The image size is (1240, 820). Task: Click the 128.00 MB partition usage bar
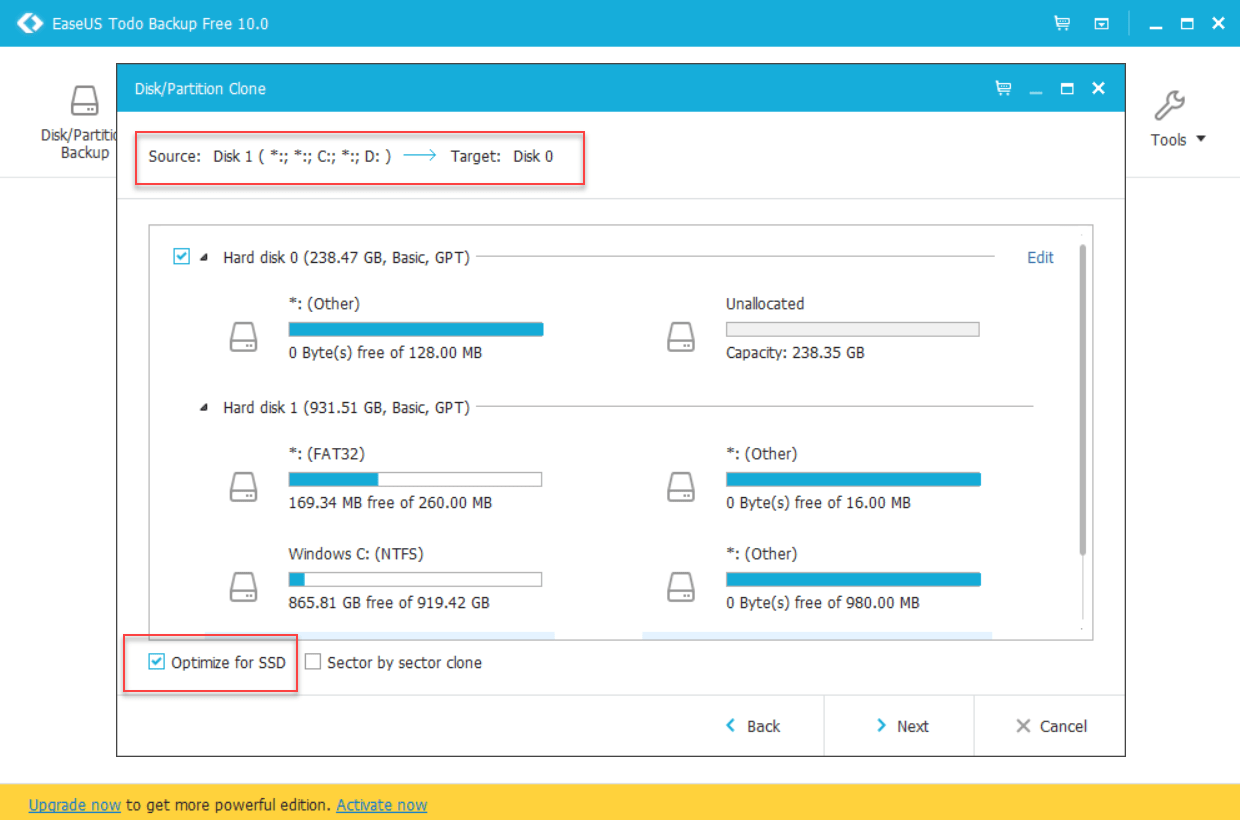(416, 329)
